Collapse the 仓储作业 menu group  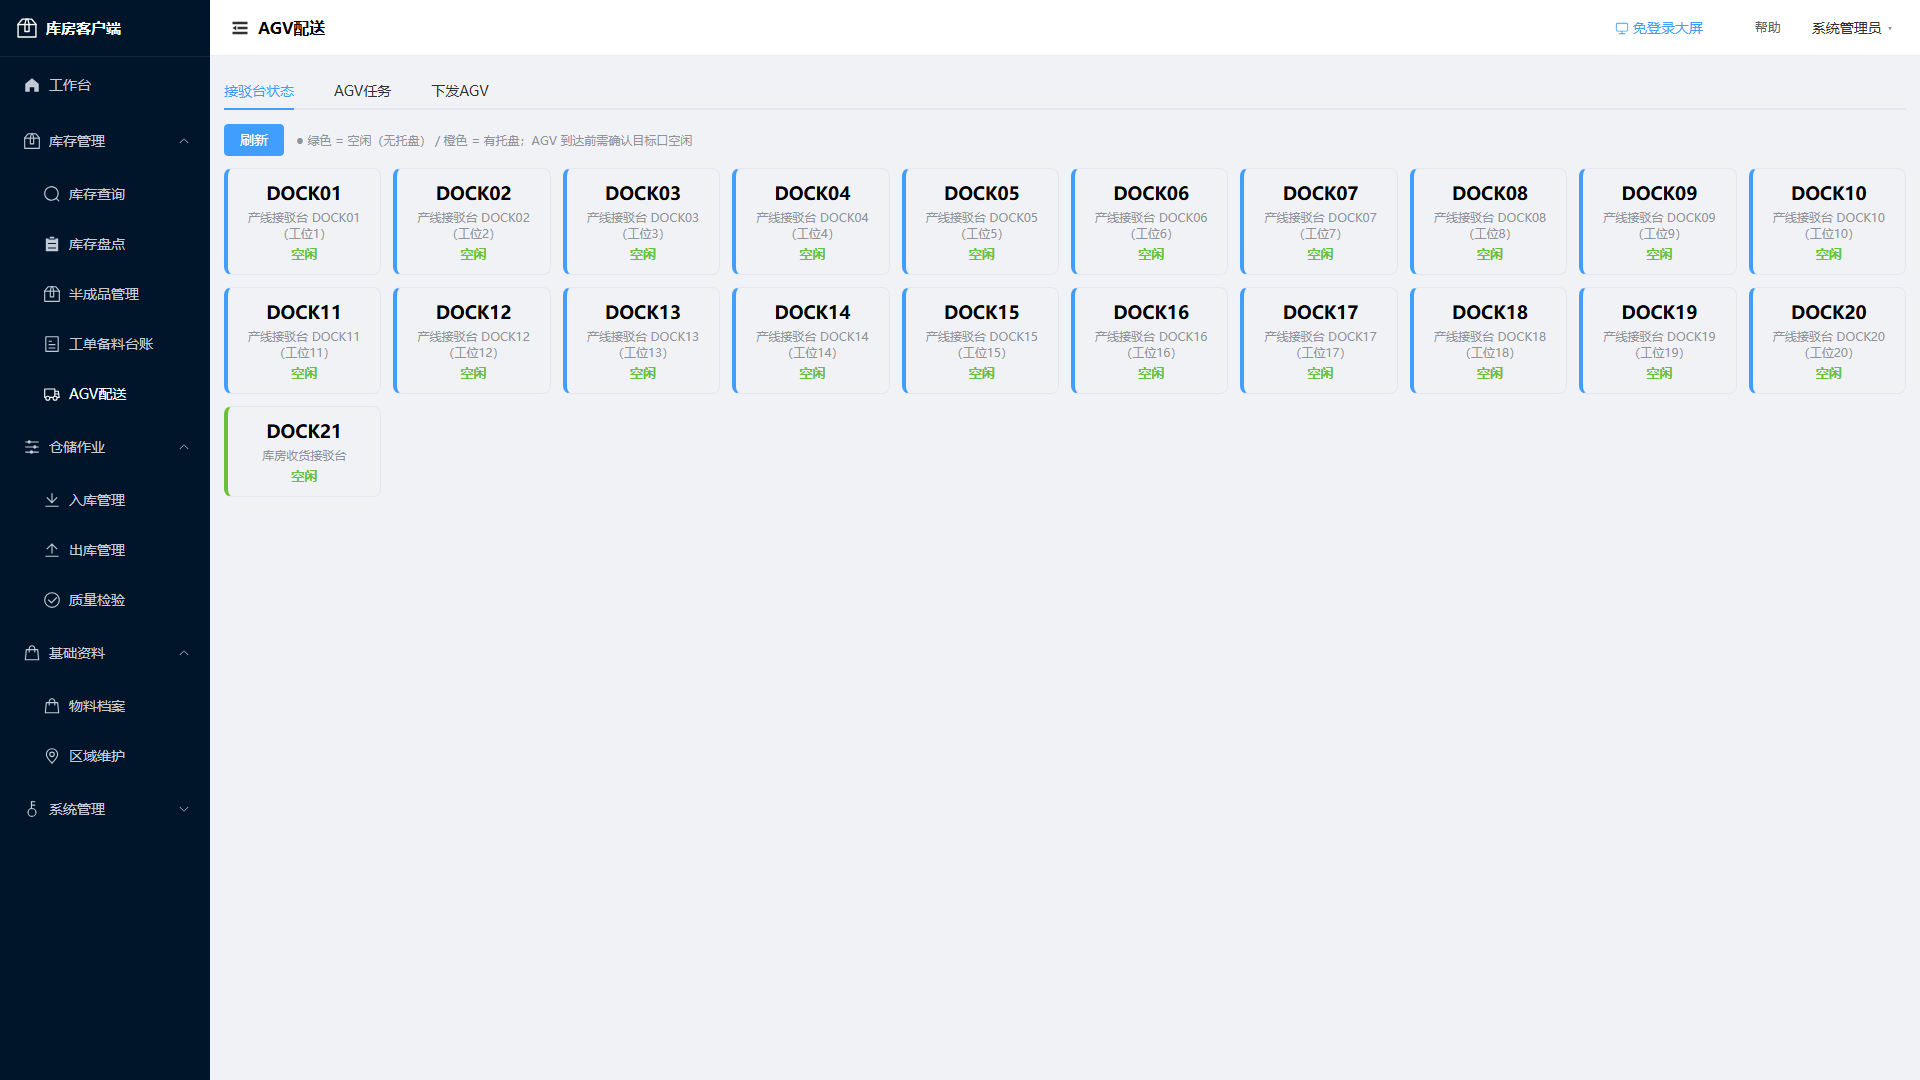click(x=105, y=447)
